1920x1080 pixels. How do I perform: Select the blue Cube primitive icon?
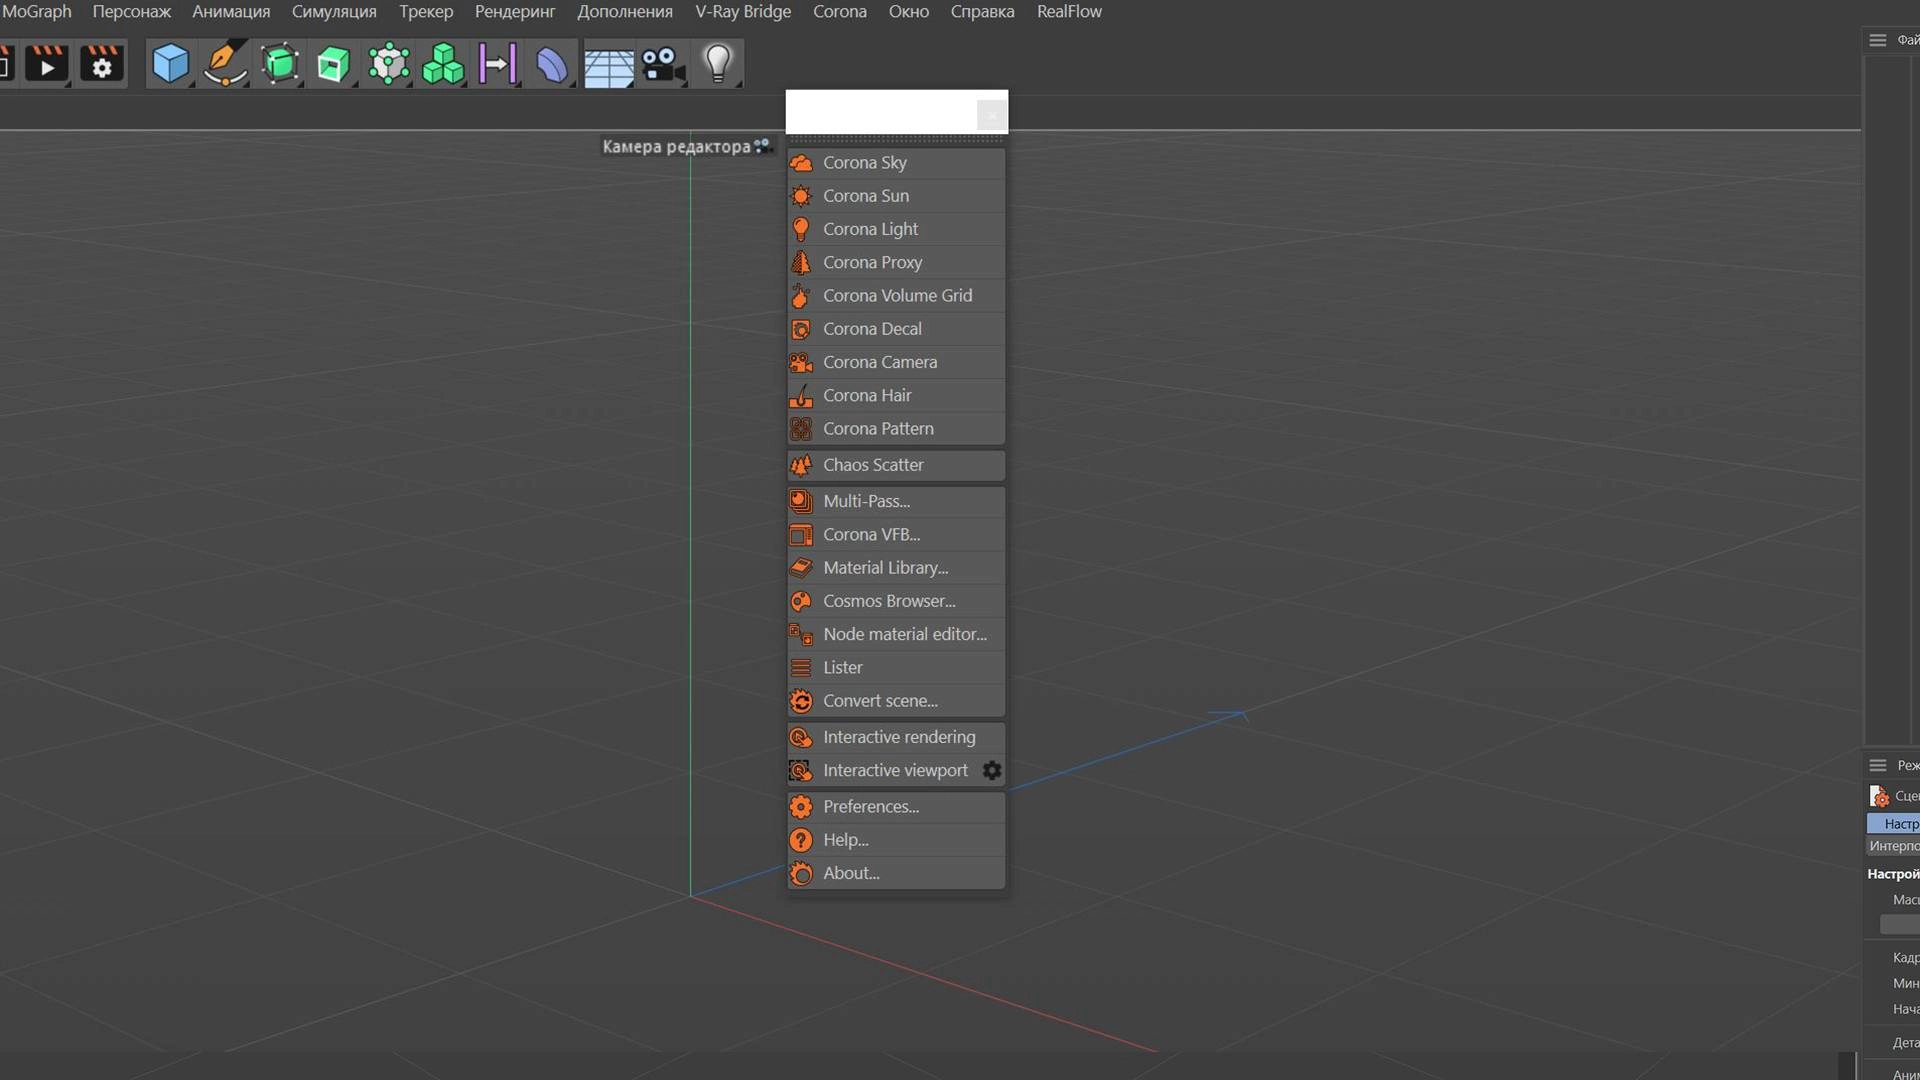click(x=170, y=65)
